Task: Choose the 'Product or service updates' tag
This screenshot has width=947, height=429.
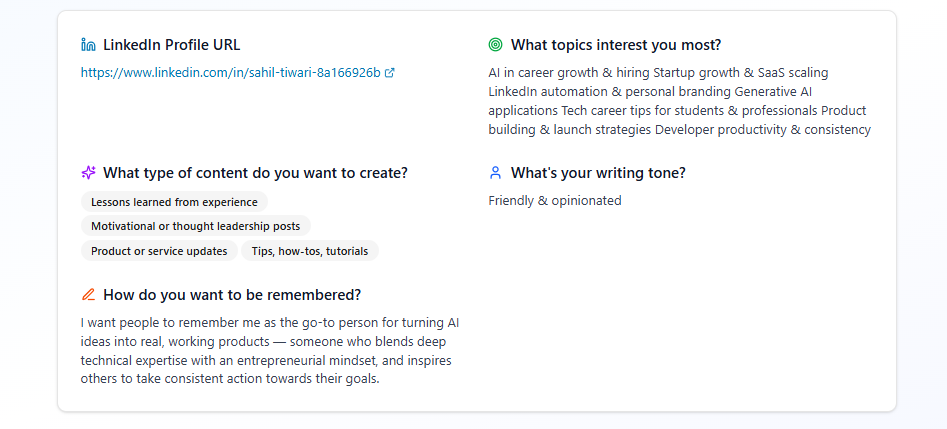Action: [x=159, y=251]
